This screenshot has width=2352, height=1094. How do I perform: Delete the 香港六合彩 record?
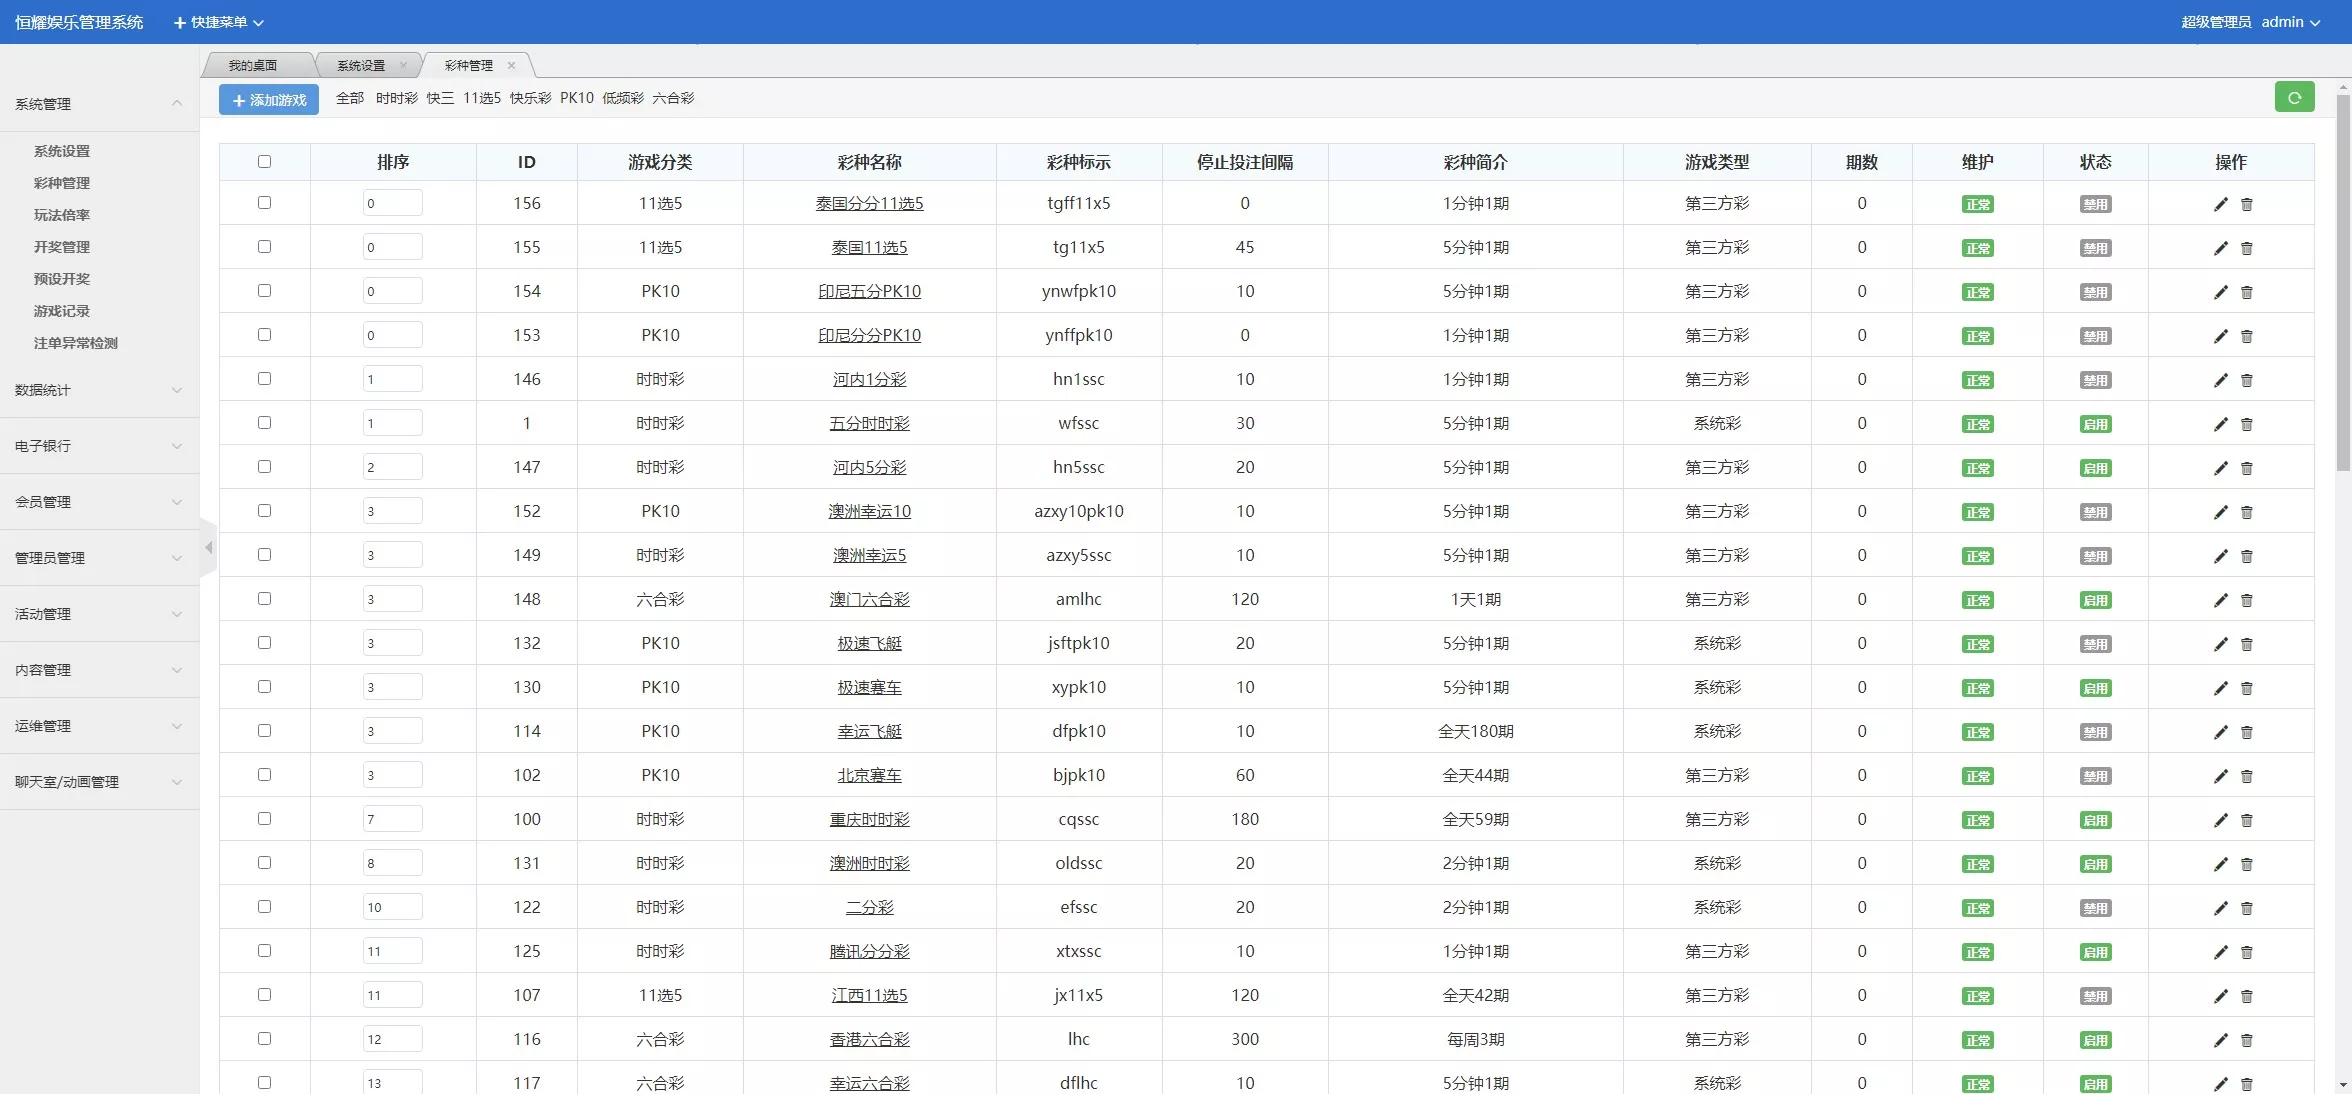click(x=2246, y=1039)
